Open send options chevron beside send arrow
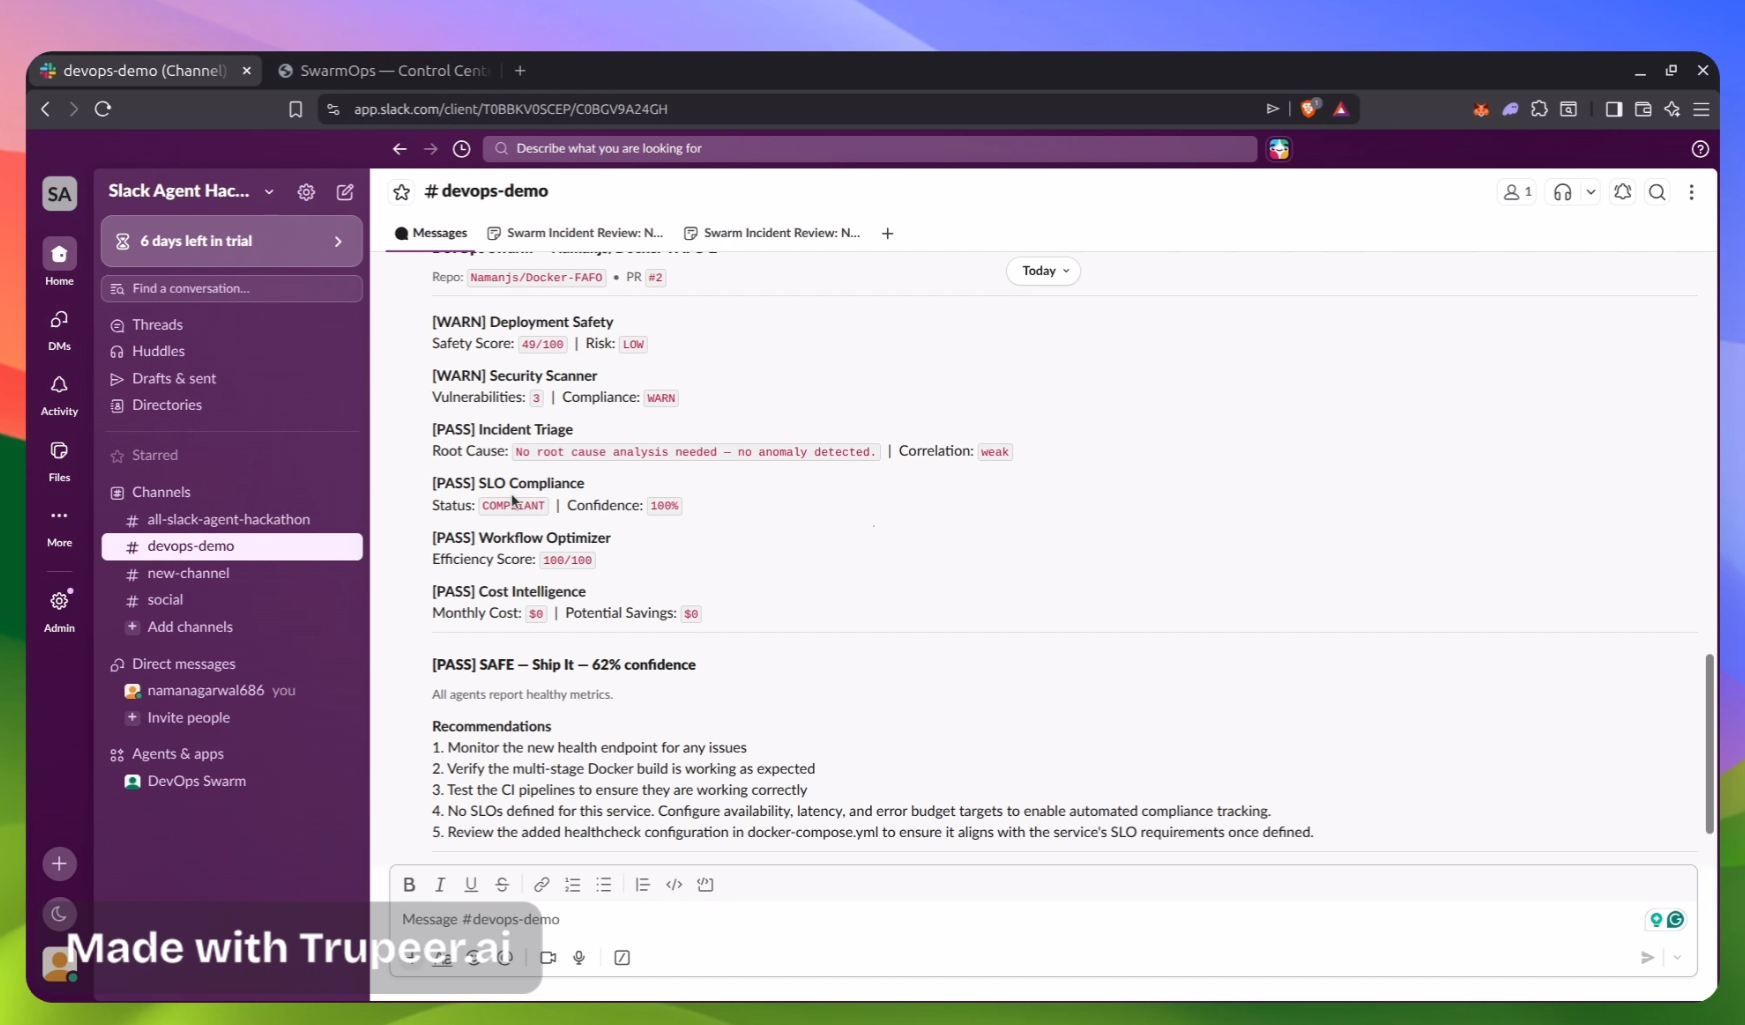 click(1677, 958)
